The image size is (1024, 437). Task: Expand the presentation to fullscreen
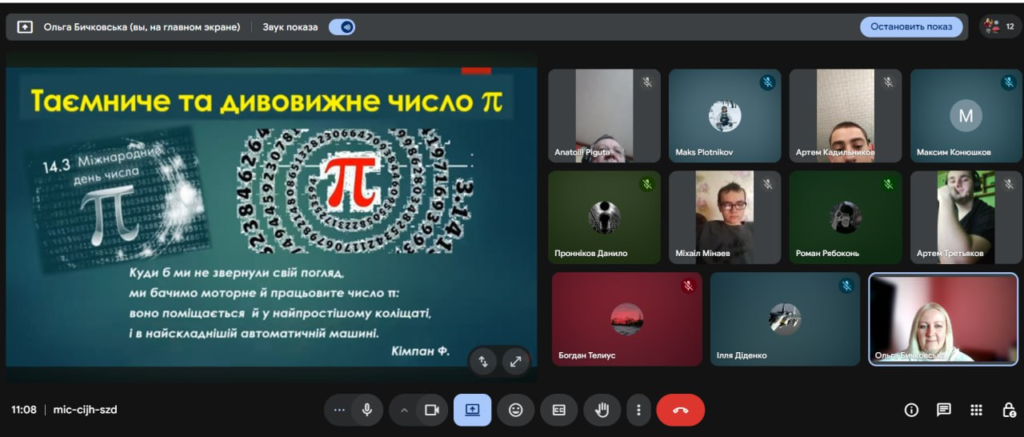(x=516, y=361)
